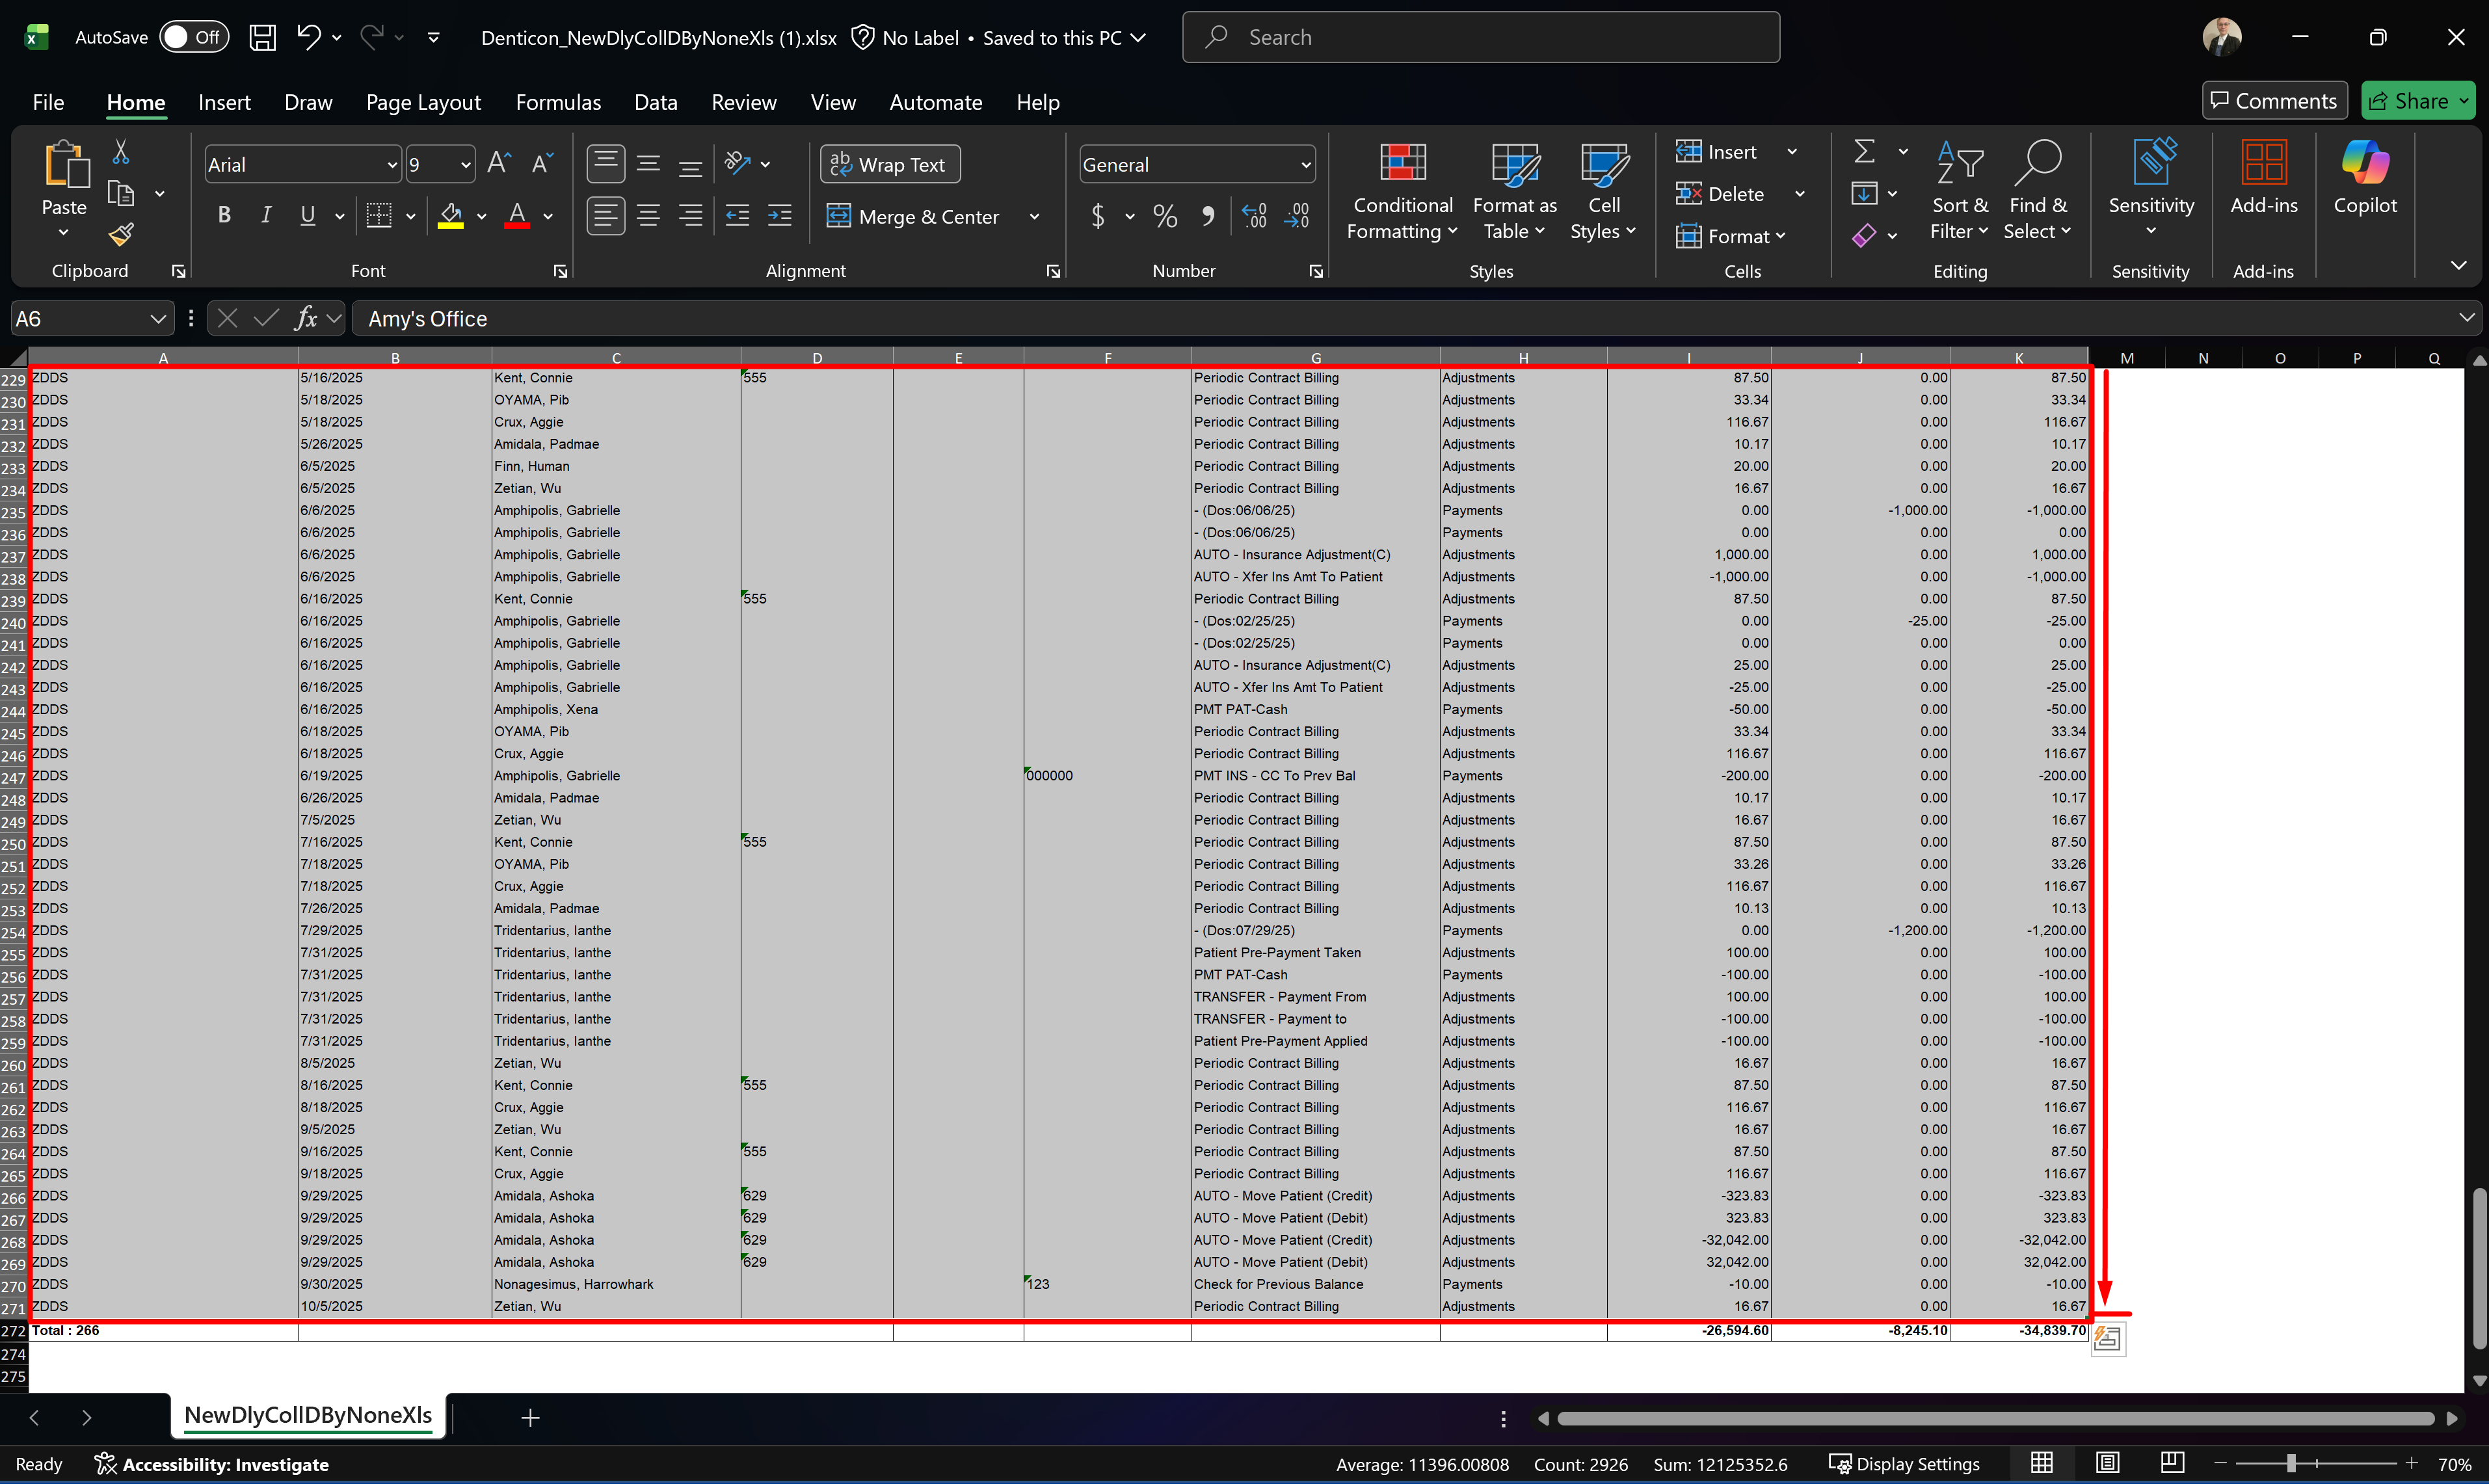Switch to Normal view icon
The height and width of the screenshot is (1484, 2489).
coord(2042,1463)
